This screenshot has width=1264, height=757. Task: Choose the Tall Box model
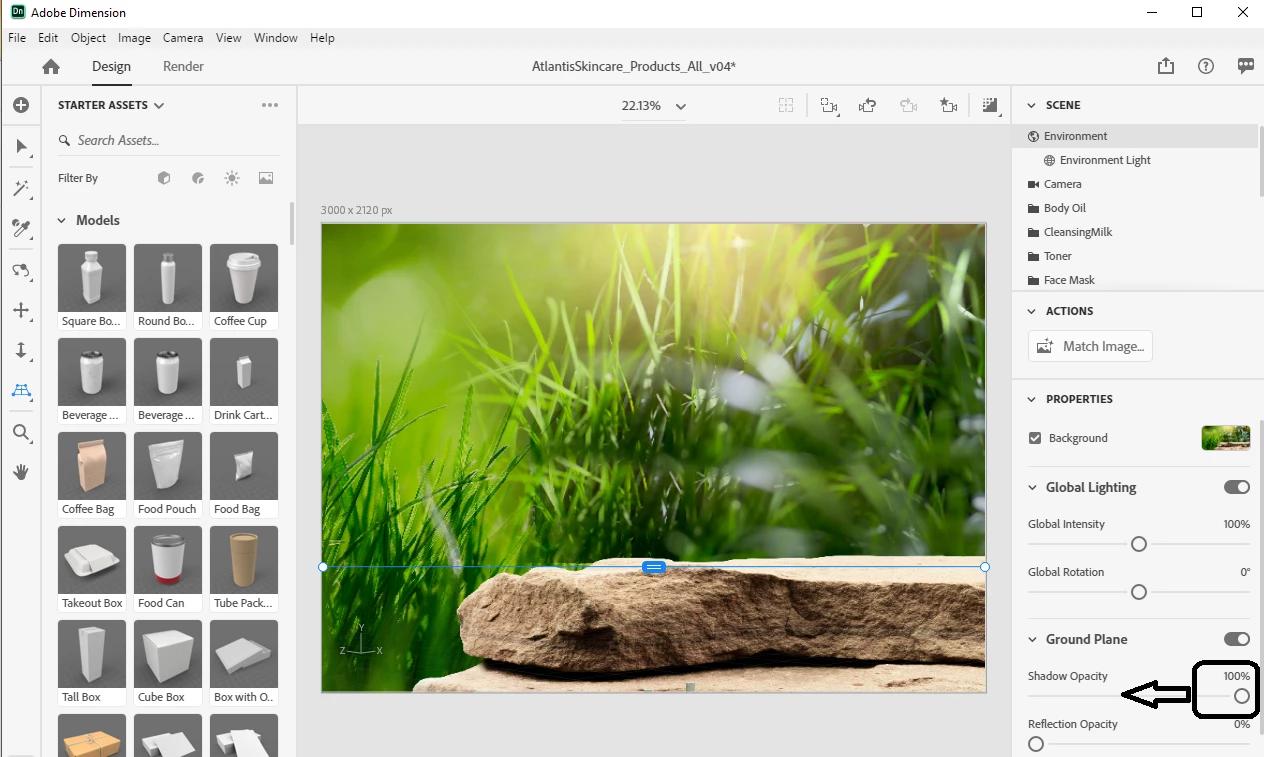[x=92, y=663]
